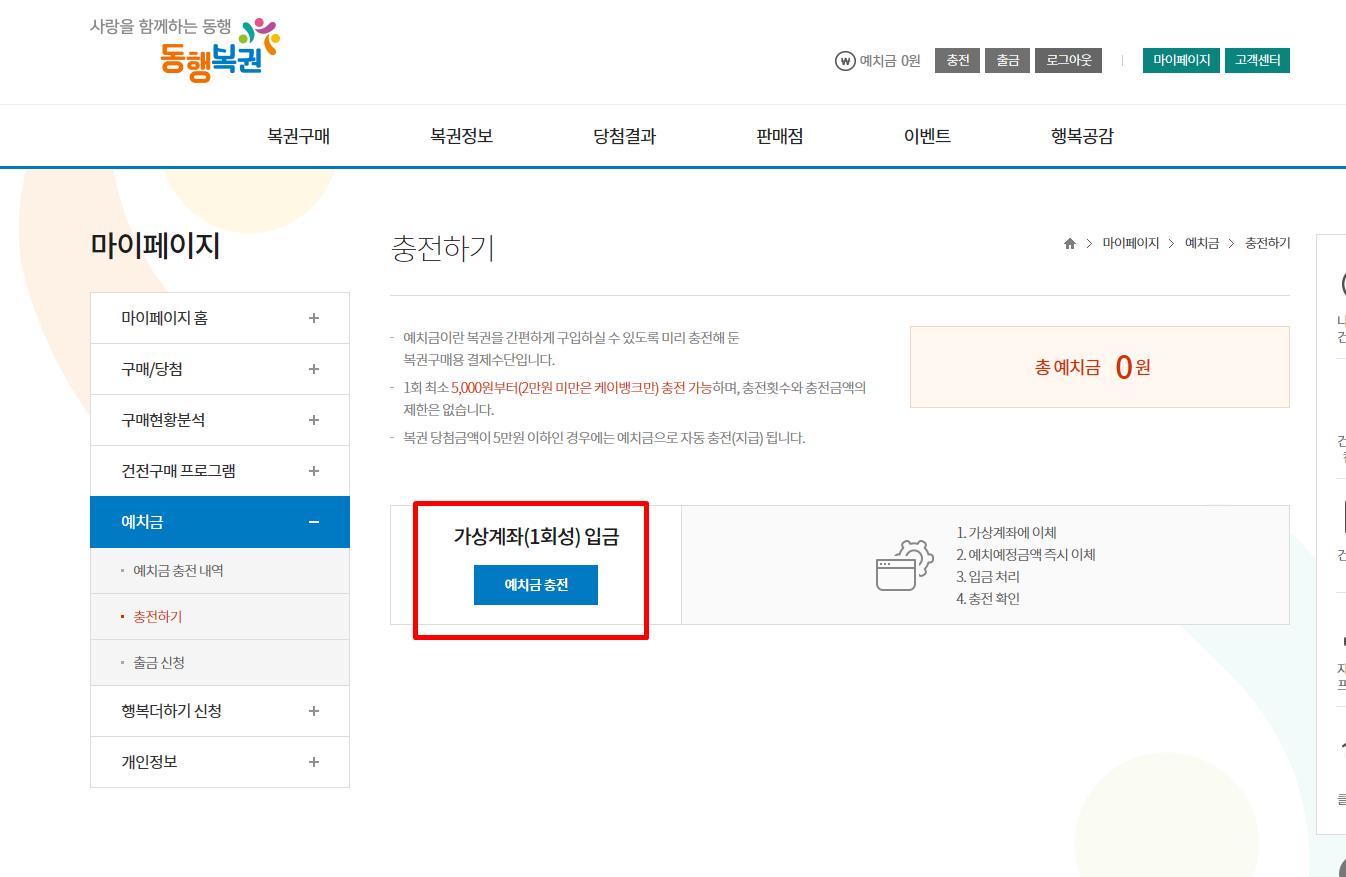This screenshot has width=1346, height=877.
Task: Expand 행복더하기 신청 plus icon
Action: click(x=314, y=711)
